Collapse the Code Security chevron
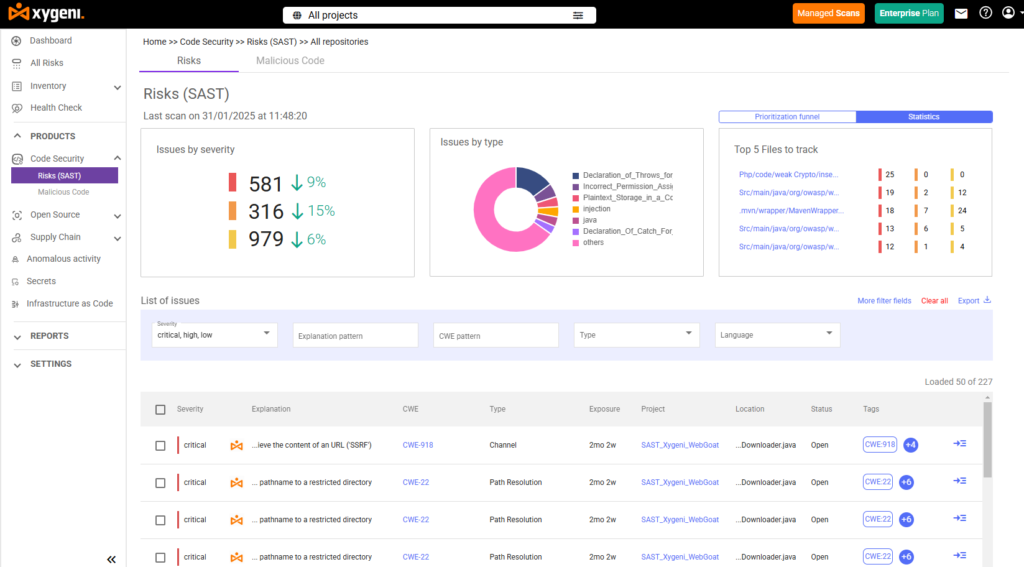 (118, 158)
